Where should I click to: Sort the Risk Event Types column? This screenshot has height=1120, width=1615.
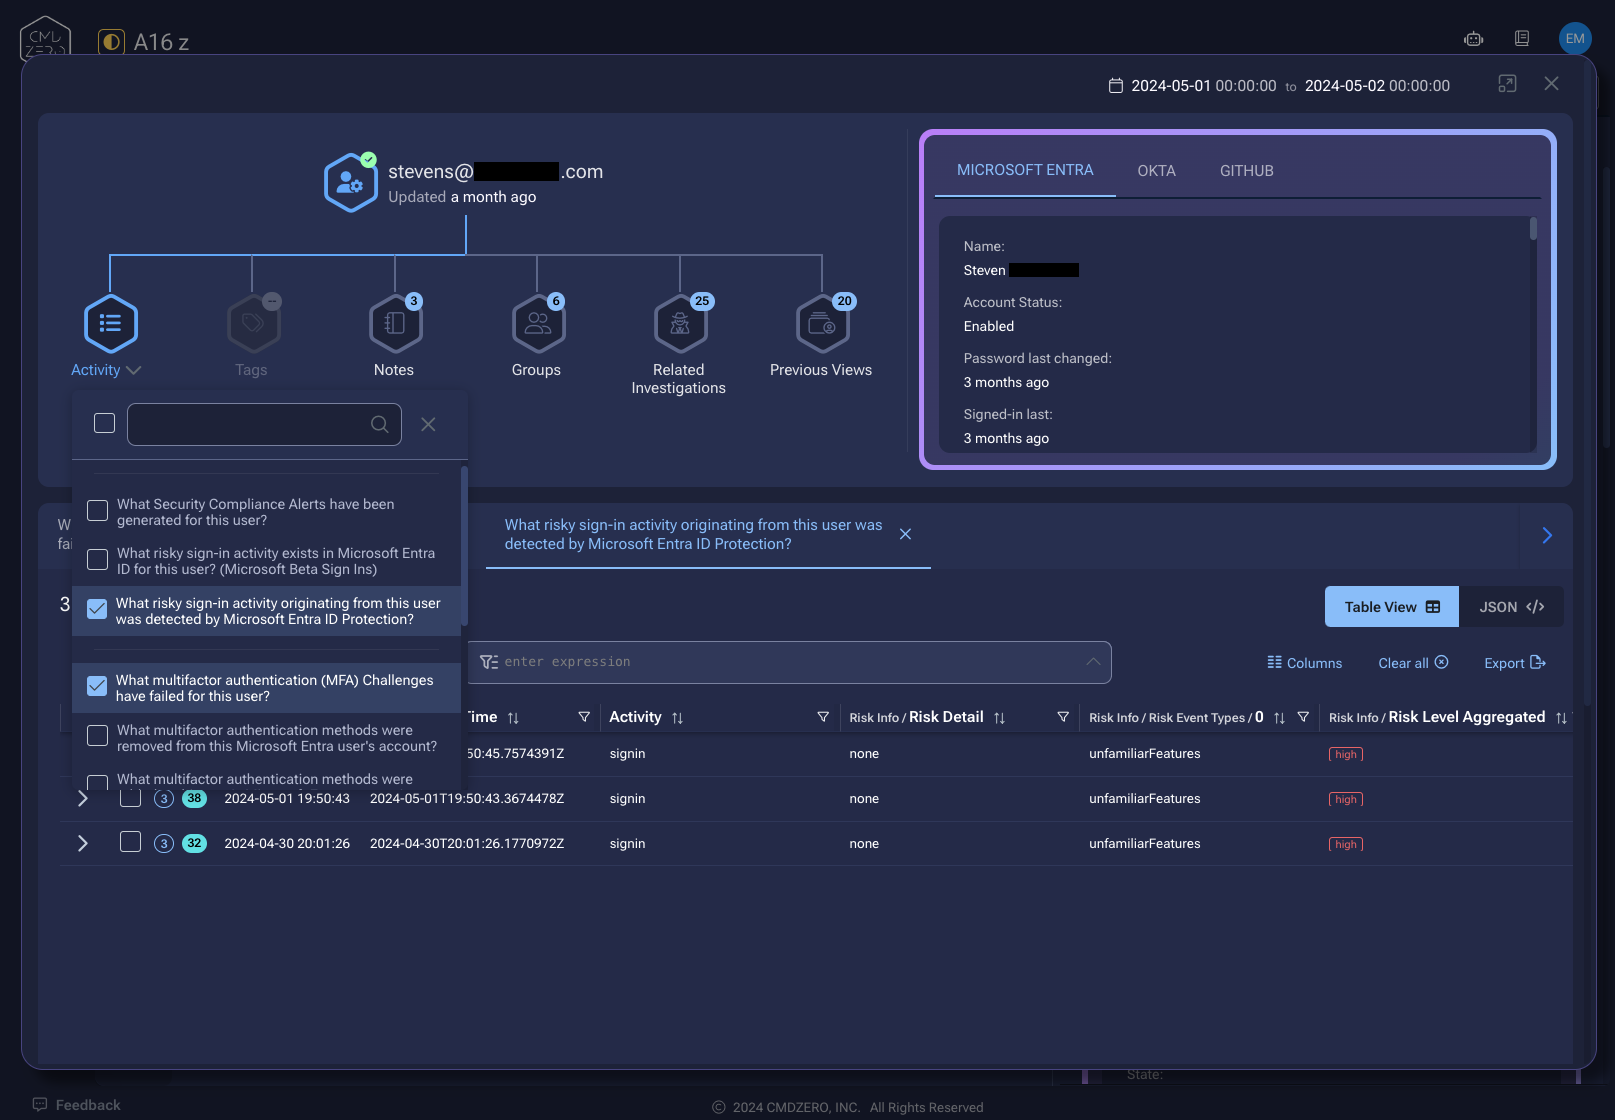[1279, 718]
